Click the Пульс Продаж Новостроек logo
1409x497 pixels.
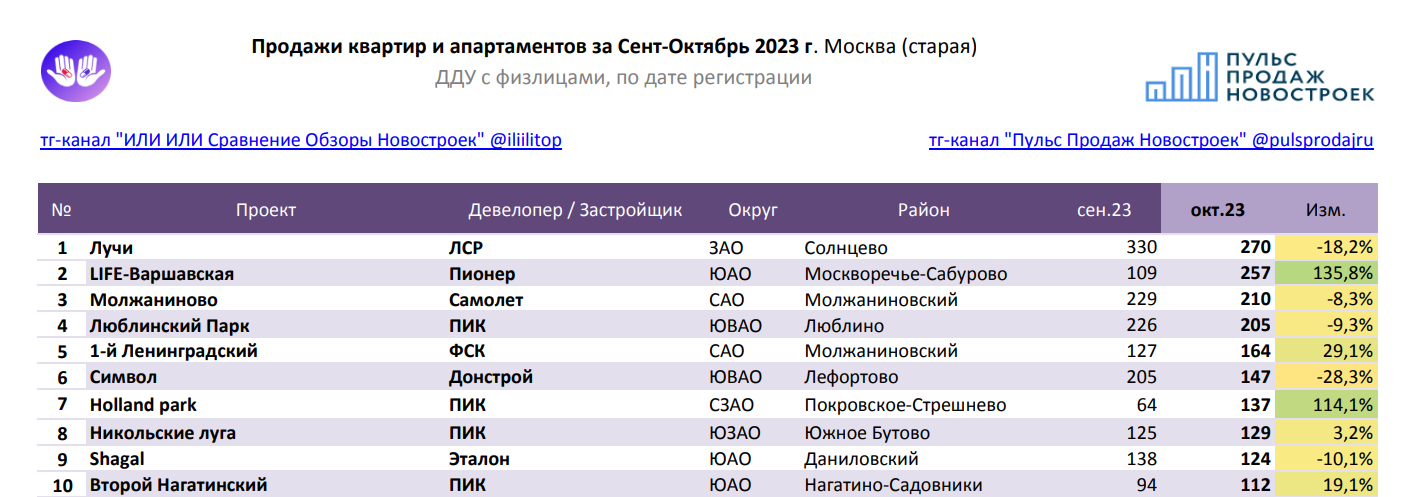pos(1260,75)
